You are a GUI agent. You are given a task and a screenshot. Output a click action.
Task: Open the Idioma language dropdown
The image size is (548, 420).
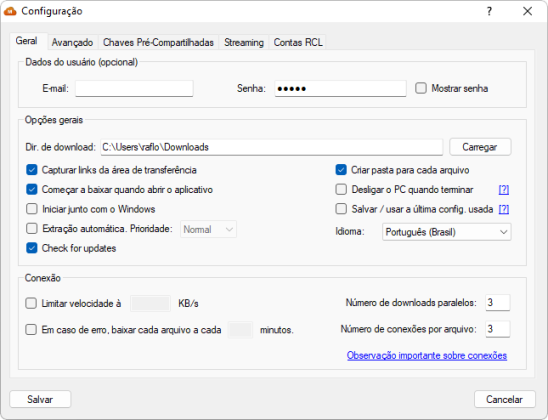tap(446, 232)
